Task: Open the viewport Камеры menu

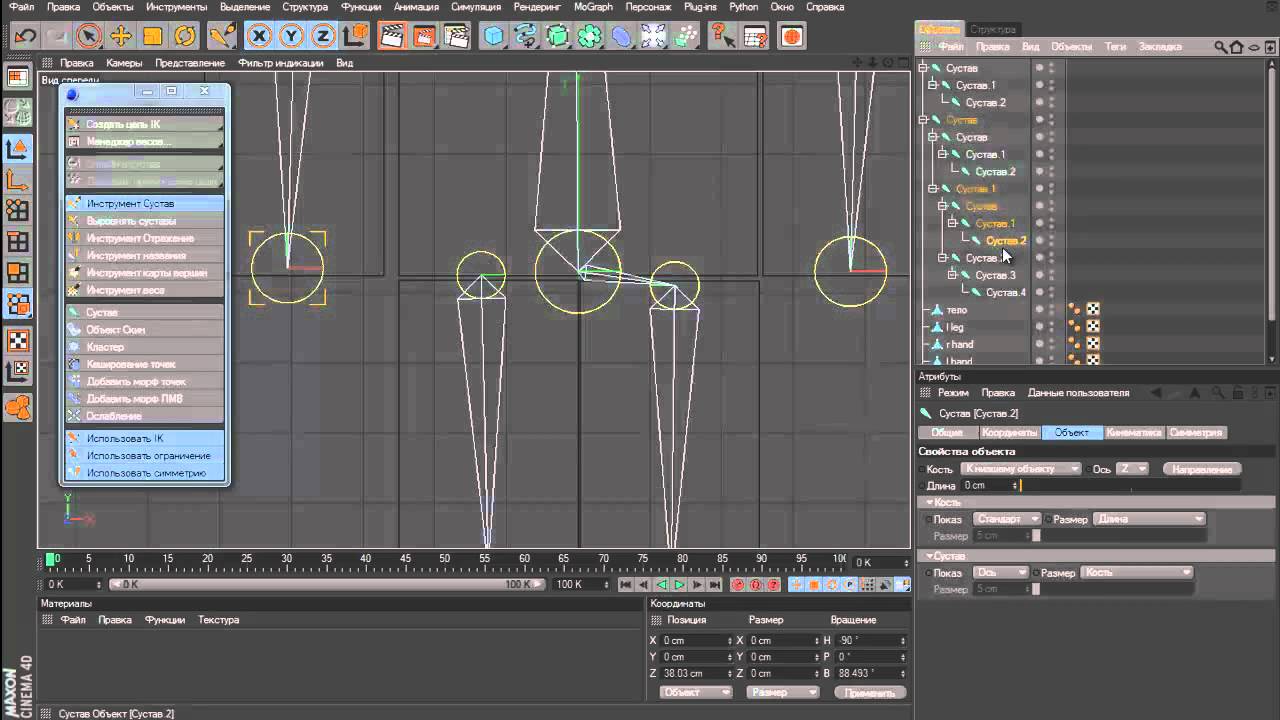Action: [124, 63]
